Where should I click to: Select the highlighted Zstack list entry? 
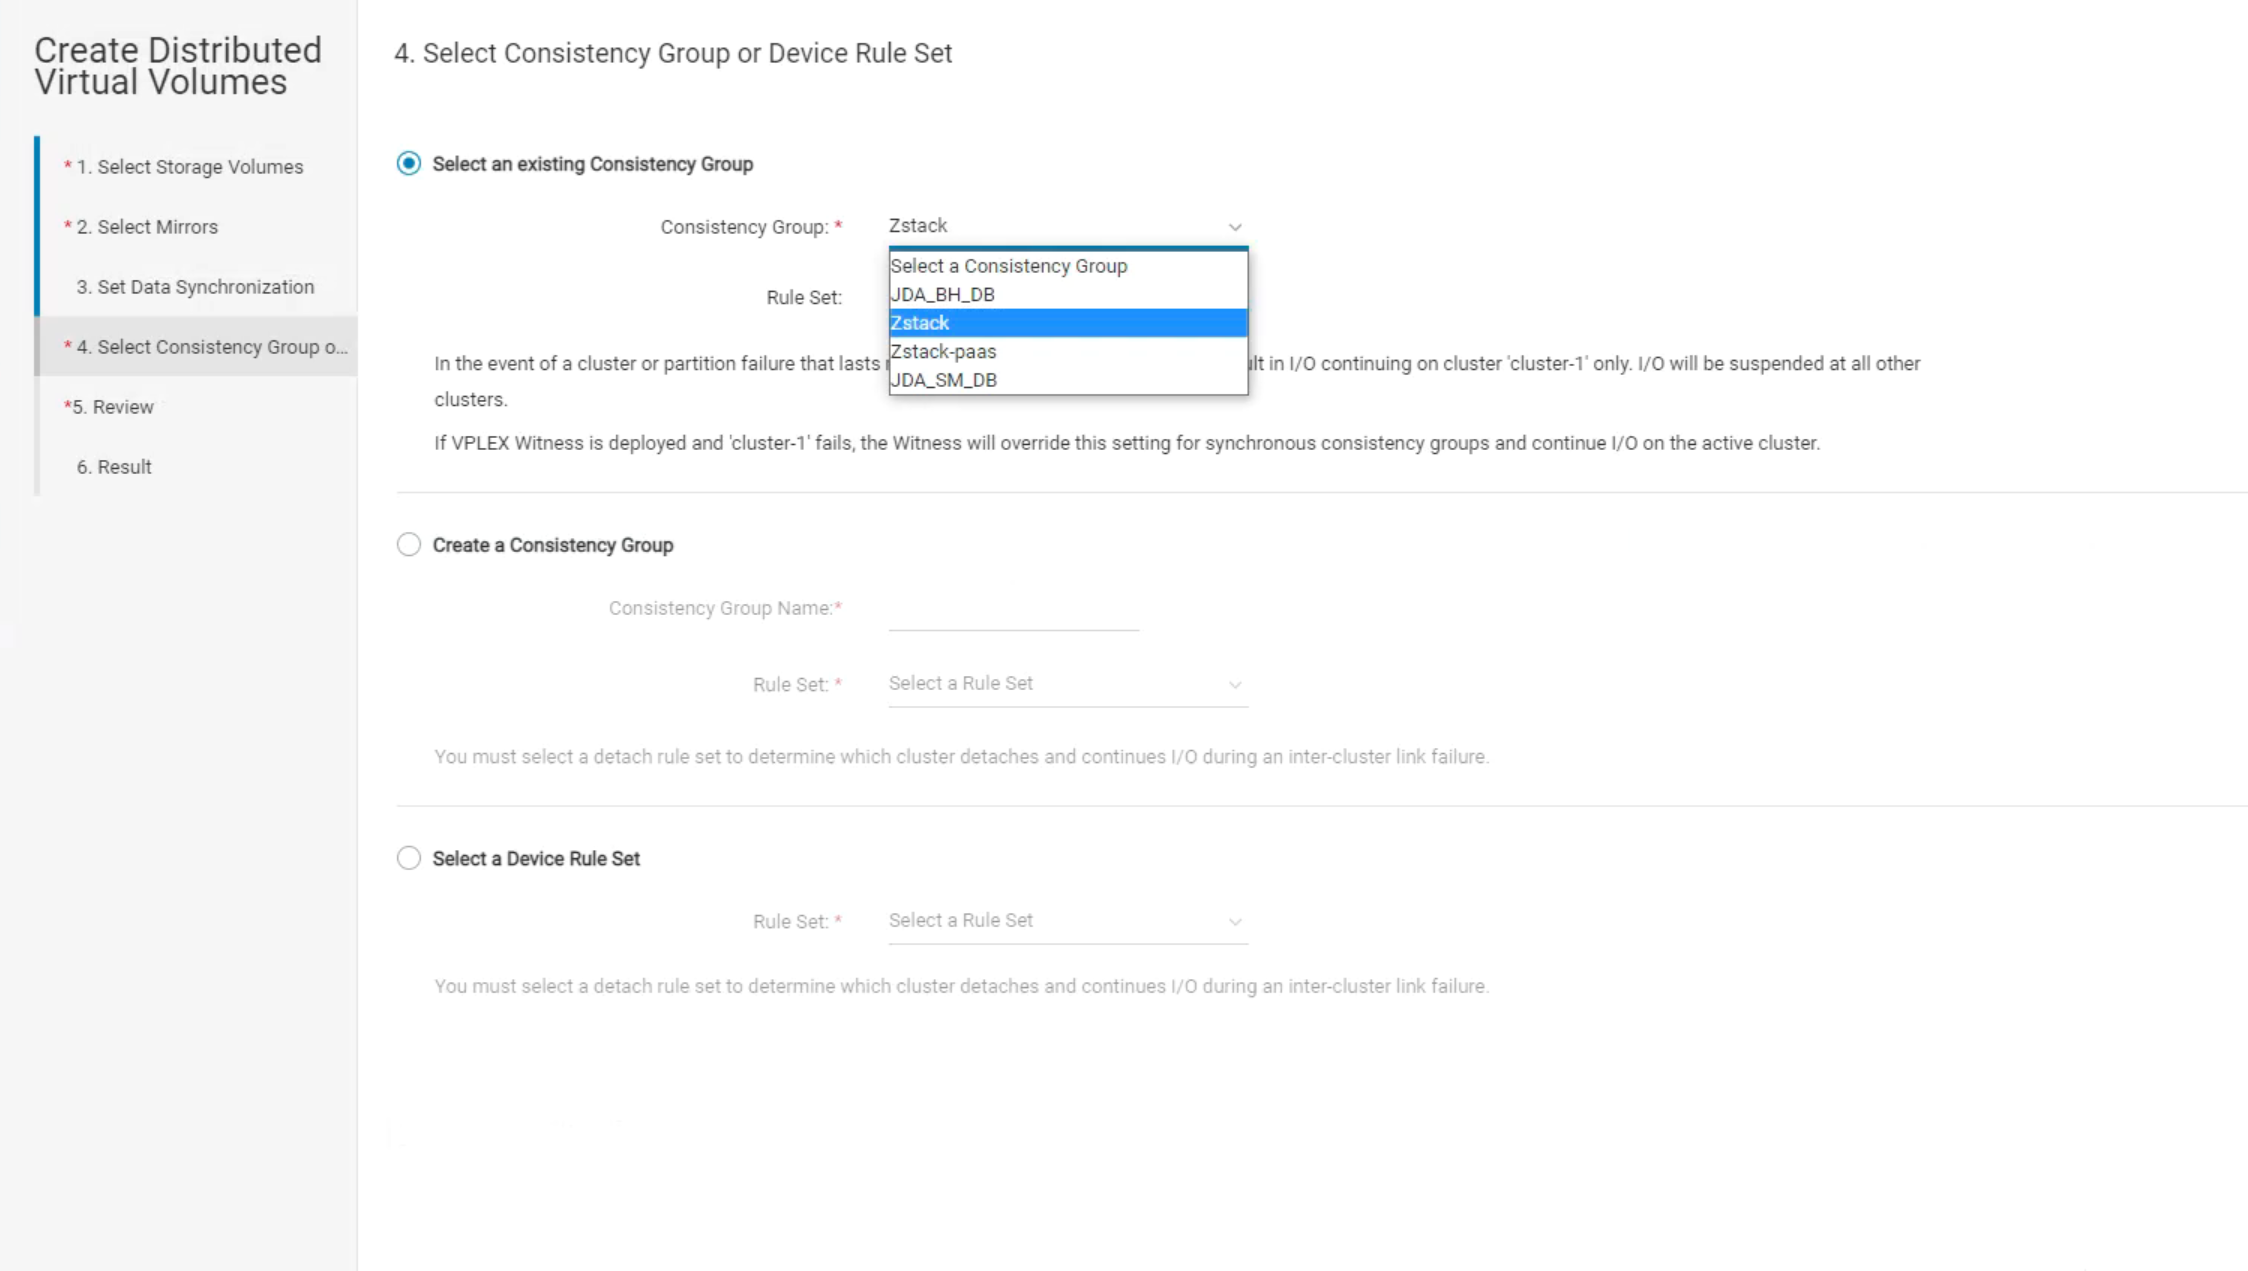[920, 323]
